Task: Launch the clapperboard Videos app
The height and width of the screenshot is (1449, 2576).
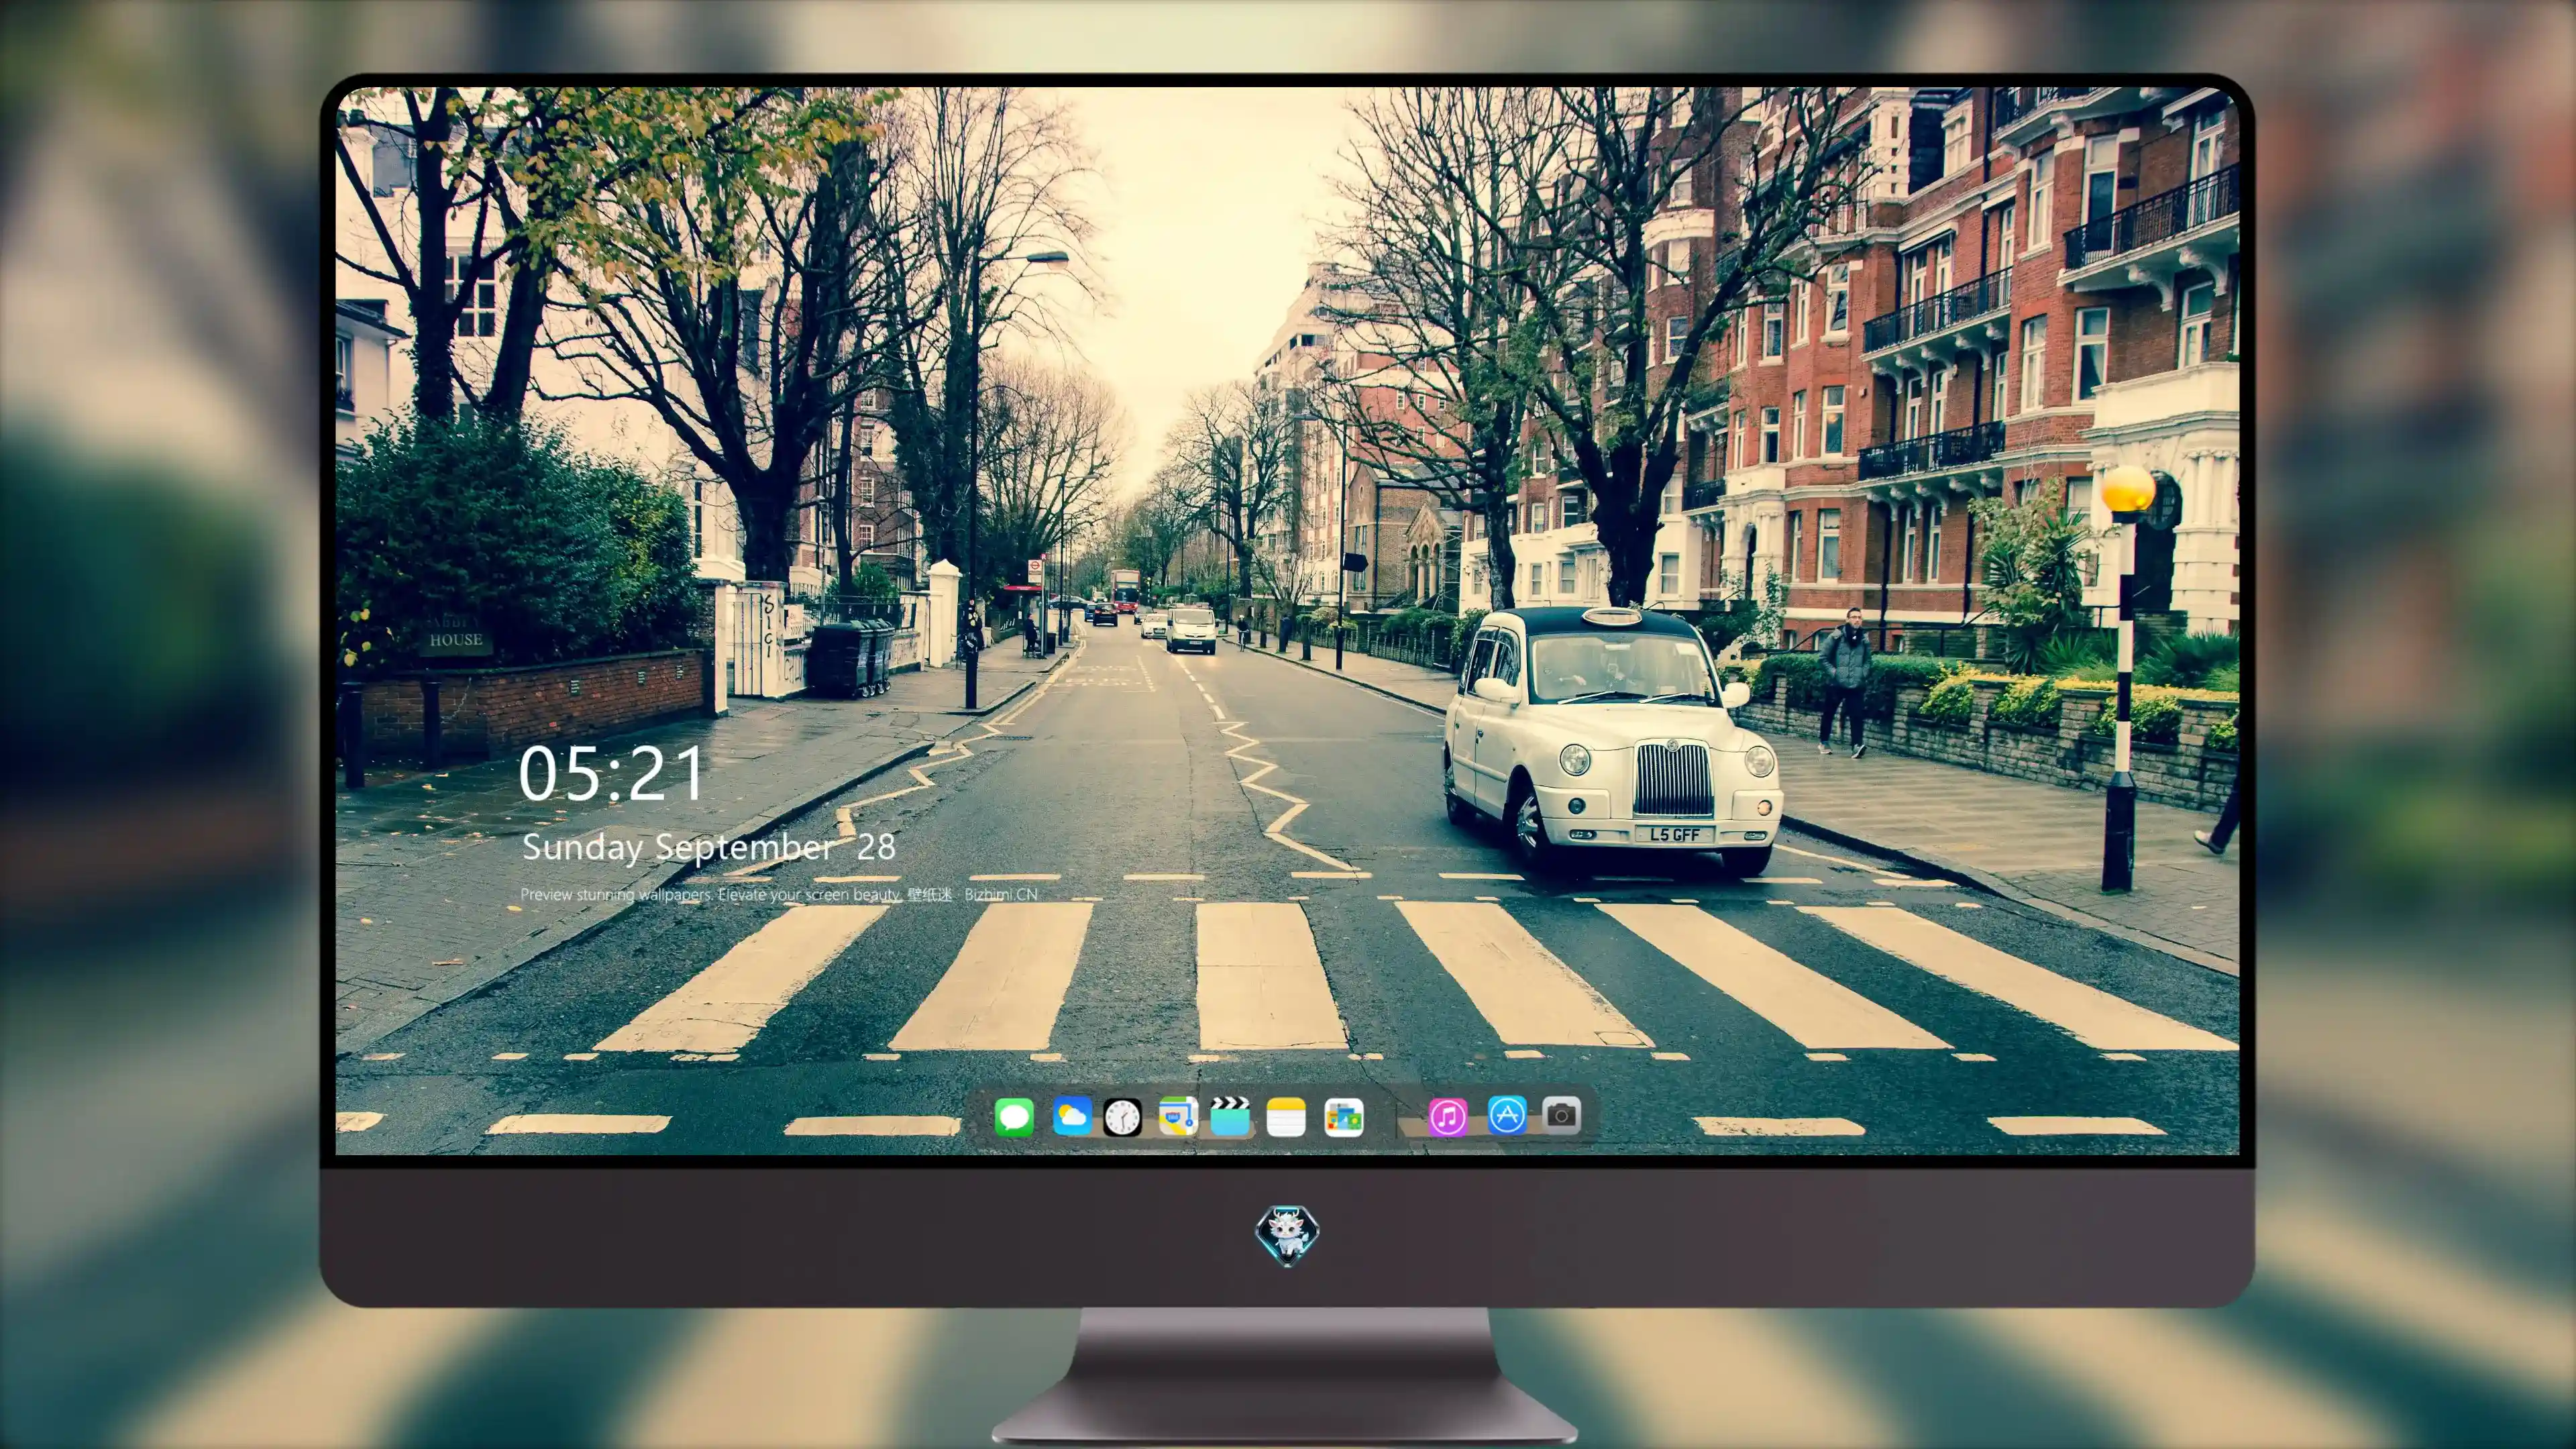Action: tap(1230, 1116)
